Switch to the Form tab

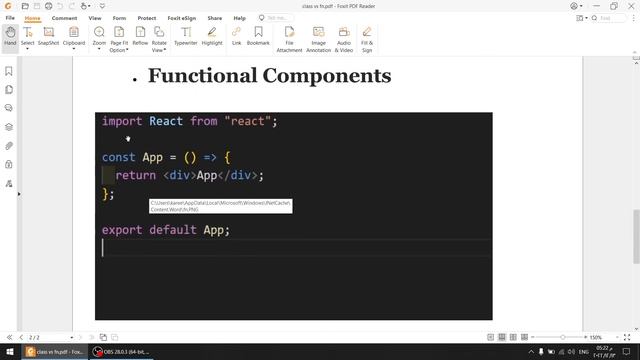coord(119,18)
